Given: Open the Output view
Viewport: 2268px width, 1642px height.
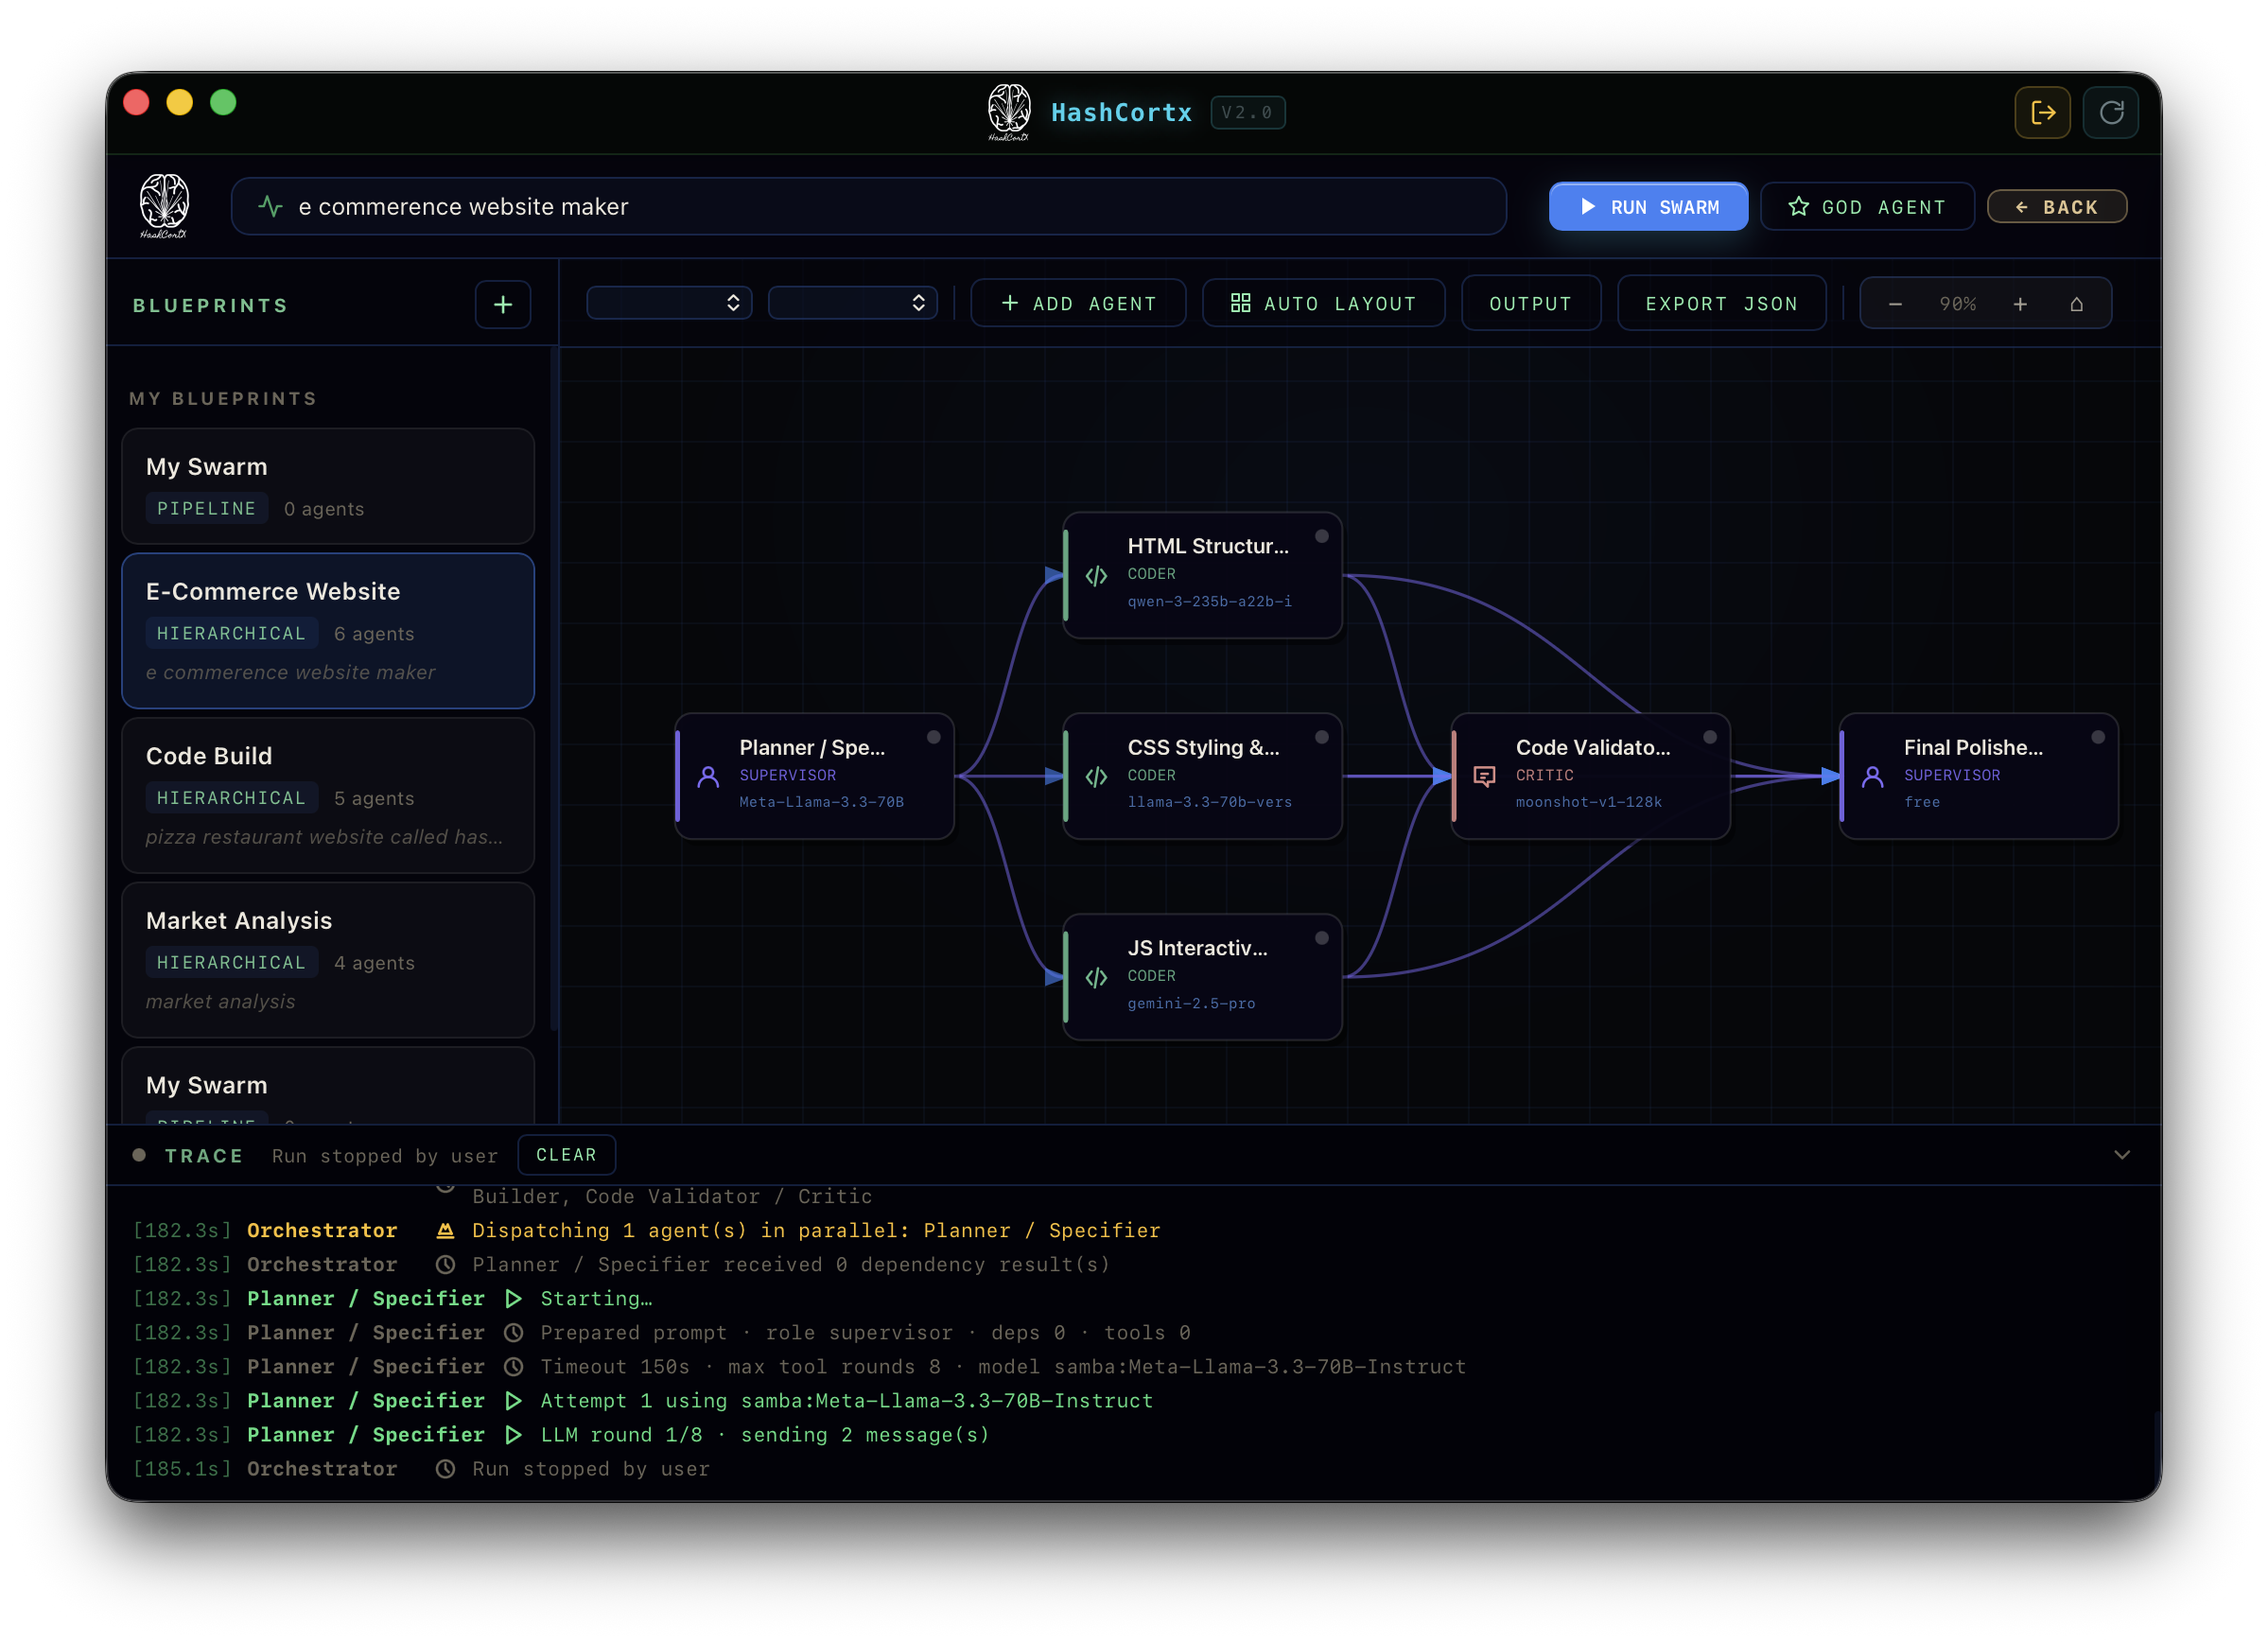Looking at the screenshot, I should coord(1530,303).
